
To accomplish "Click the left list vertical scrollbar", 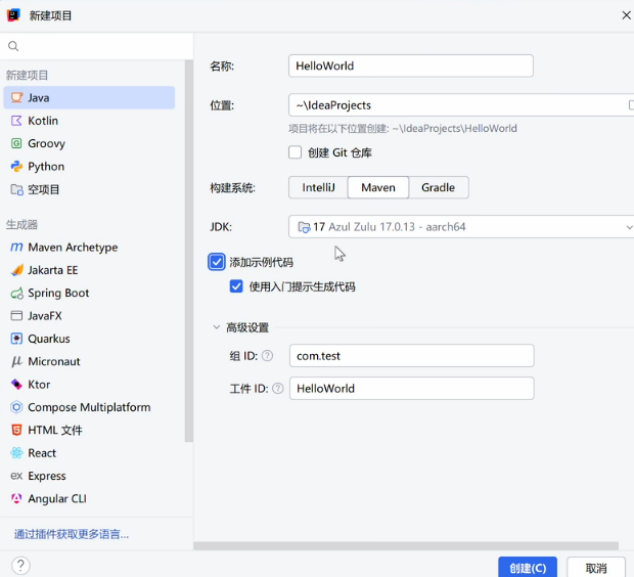I will [x=189, y=251].
